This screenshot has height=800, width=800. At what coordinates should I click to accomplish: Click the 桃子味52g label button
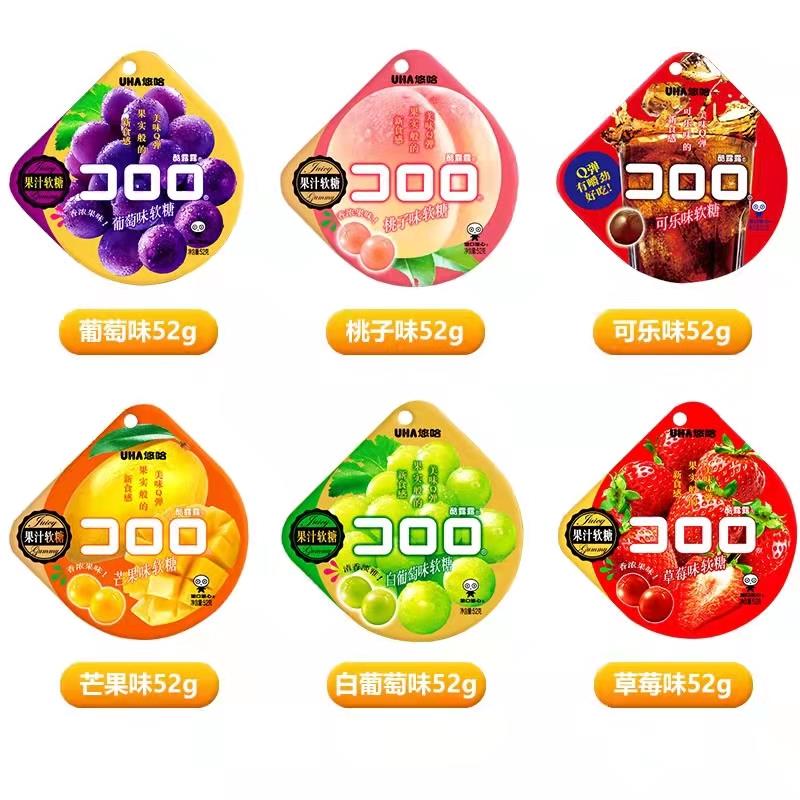pyautogui.click(x=405, y=332)
